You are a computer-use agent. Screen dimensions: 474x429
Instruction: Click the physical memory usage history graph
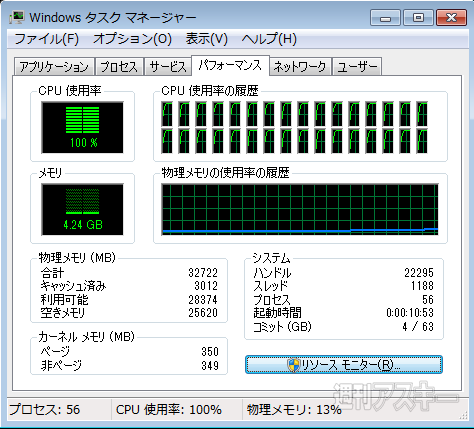pyautogui.click(x=300, y=209)
